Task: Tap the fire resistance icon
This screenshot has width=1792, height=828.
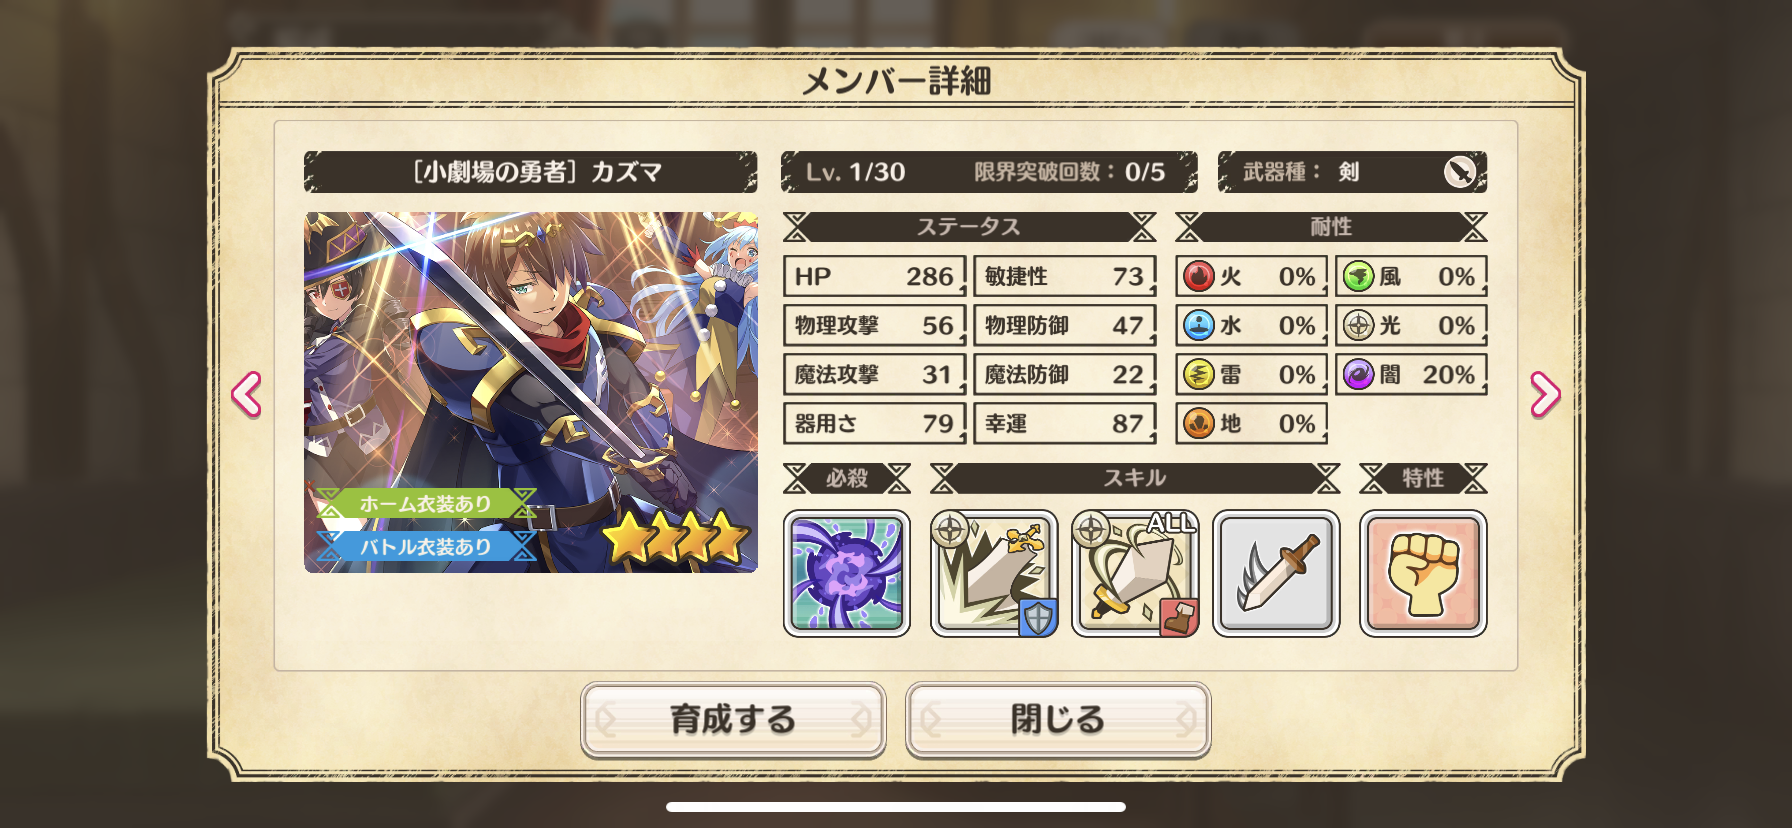Action: point(1198,276)
